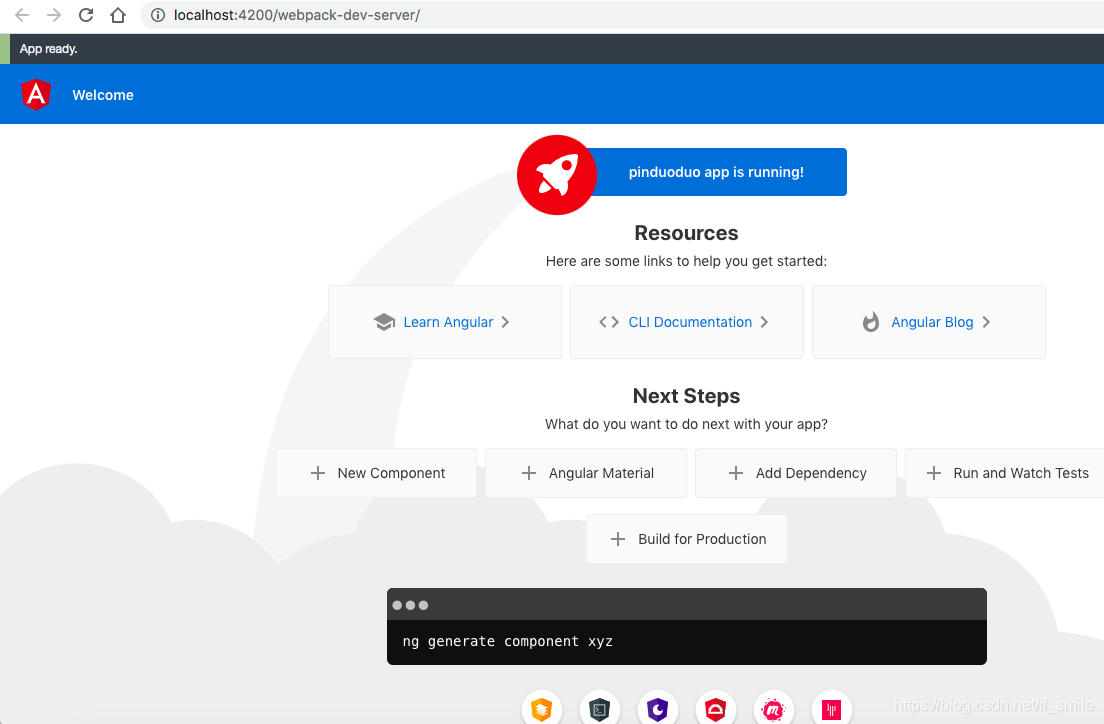Click the flame icon on the Angular Blog card
Viewport: 1104px width, 724px height.
pos(869,322)
